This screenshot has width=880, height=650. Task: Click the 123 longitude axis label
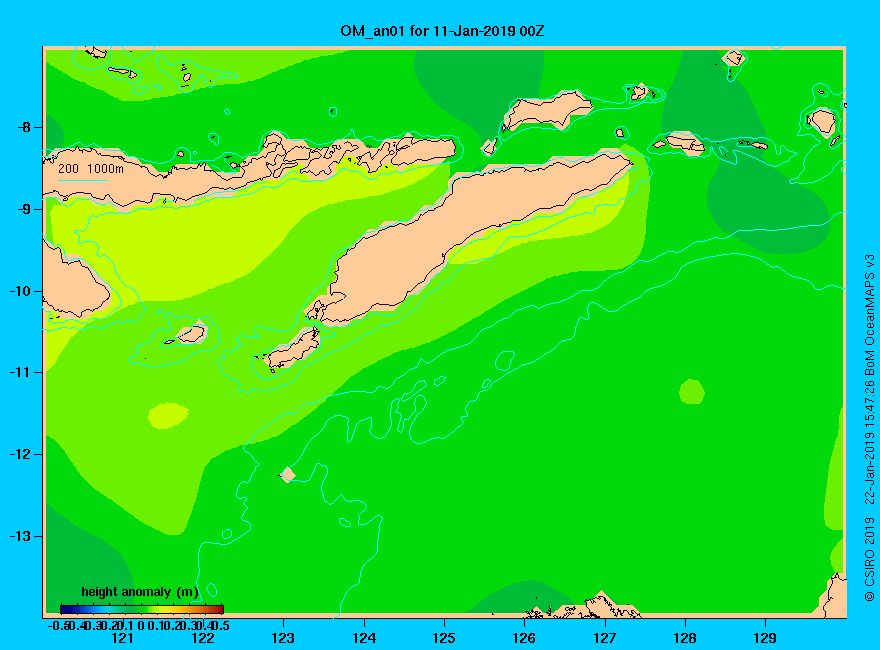283,638
